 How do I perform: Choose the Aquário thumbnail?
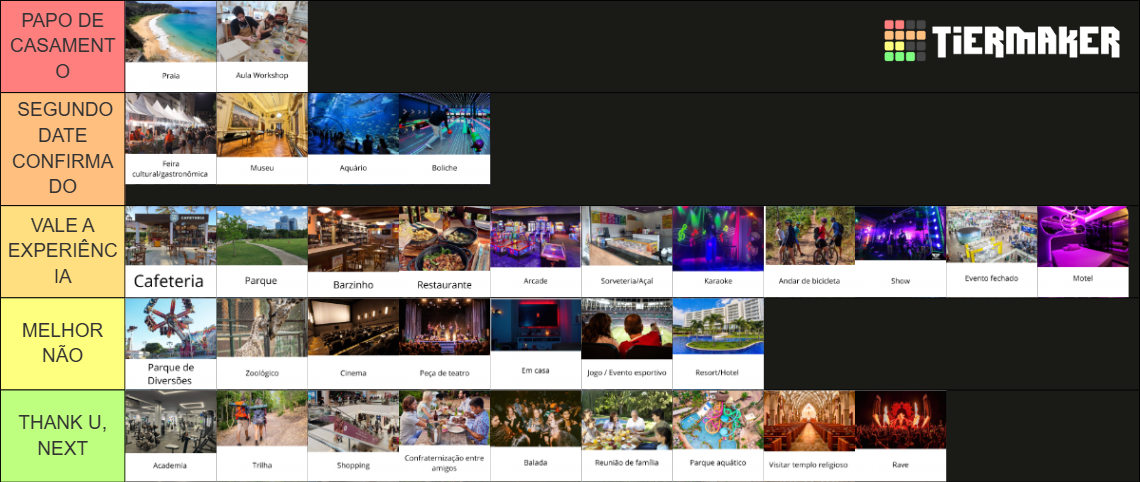click(353, 138)
